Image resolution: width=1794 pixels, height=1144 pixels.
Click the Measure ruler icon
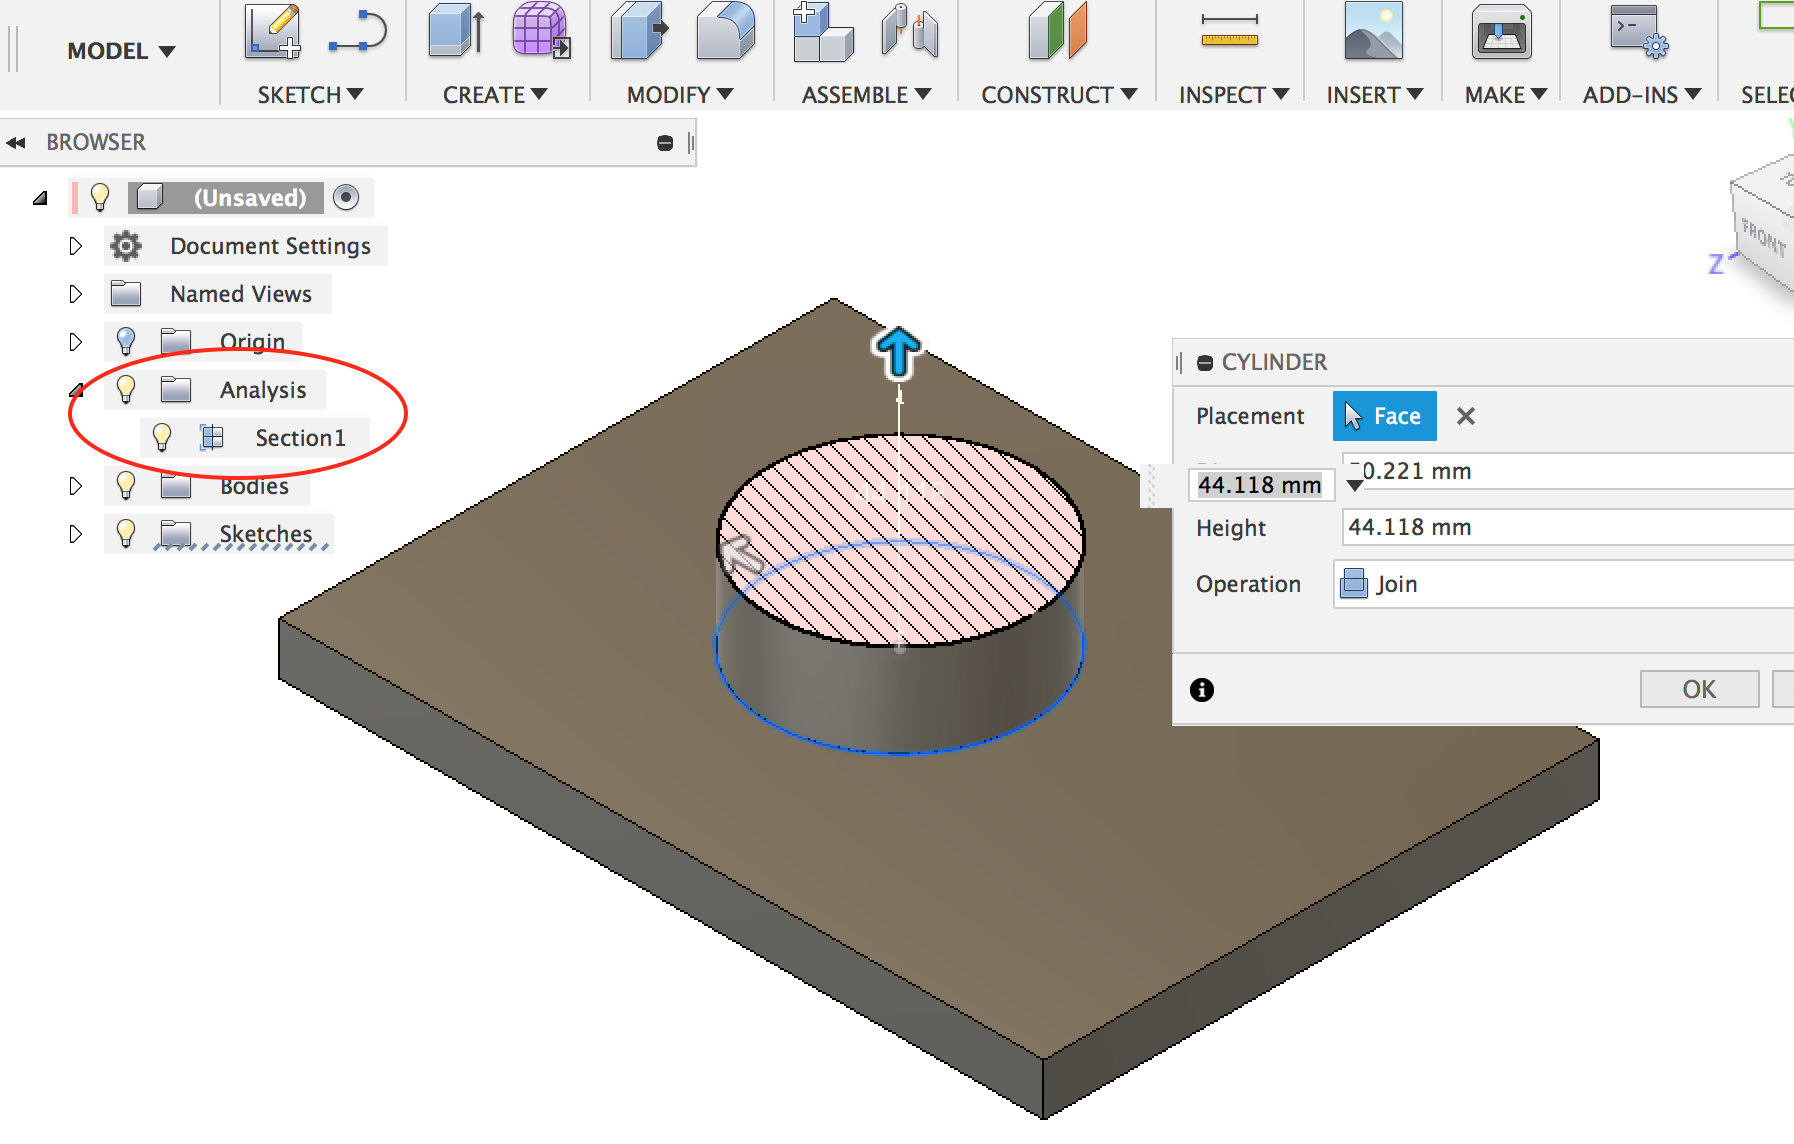point(1230,31)
